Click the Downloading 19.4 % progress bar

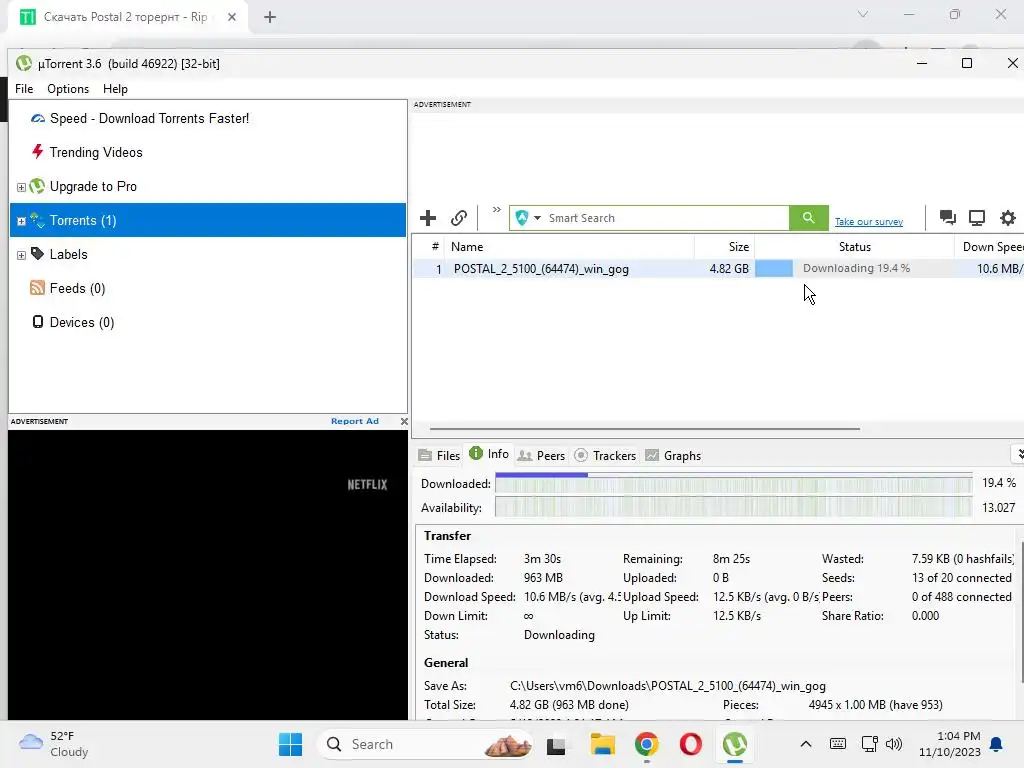(x=854, y=268)
